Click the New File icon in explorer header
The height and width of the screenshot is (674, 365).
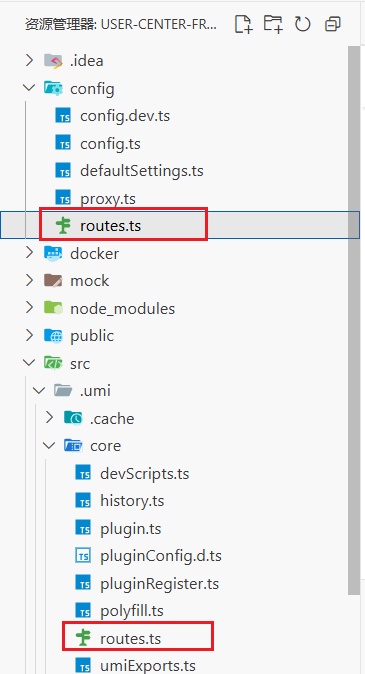[x=243, y=24]
